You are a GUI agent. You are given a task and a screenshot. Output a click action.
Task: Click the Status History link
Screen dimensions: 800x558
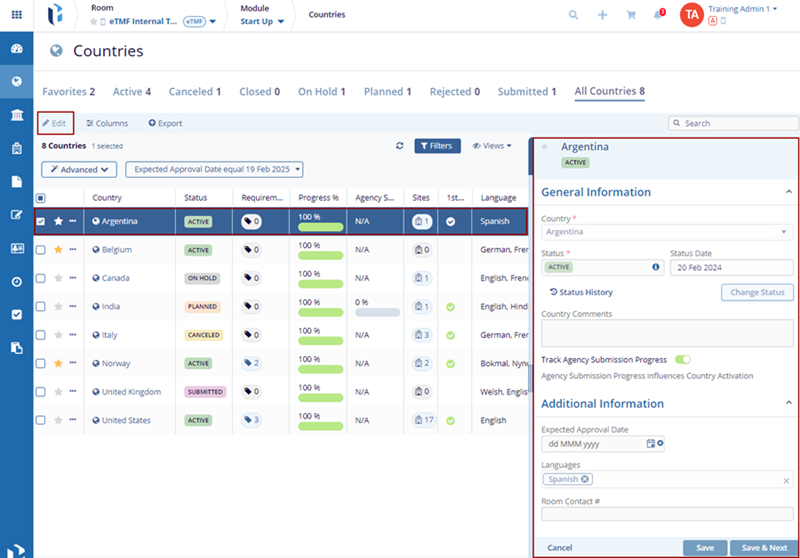[581, 292]
